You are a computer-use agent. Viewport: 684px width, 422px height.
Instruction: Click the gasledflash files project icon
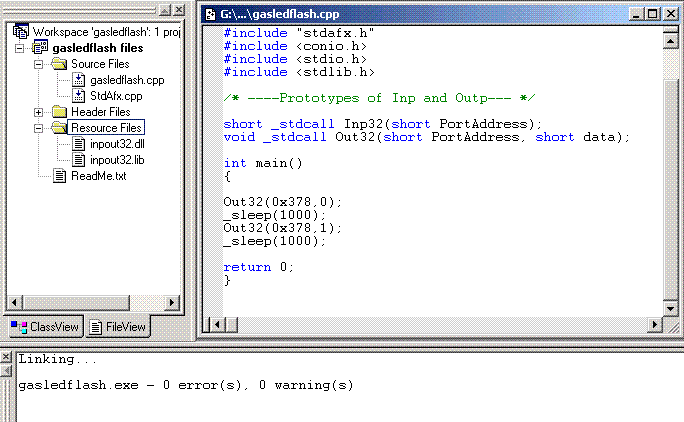[x=41, y=48]
